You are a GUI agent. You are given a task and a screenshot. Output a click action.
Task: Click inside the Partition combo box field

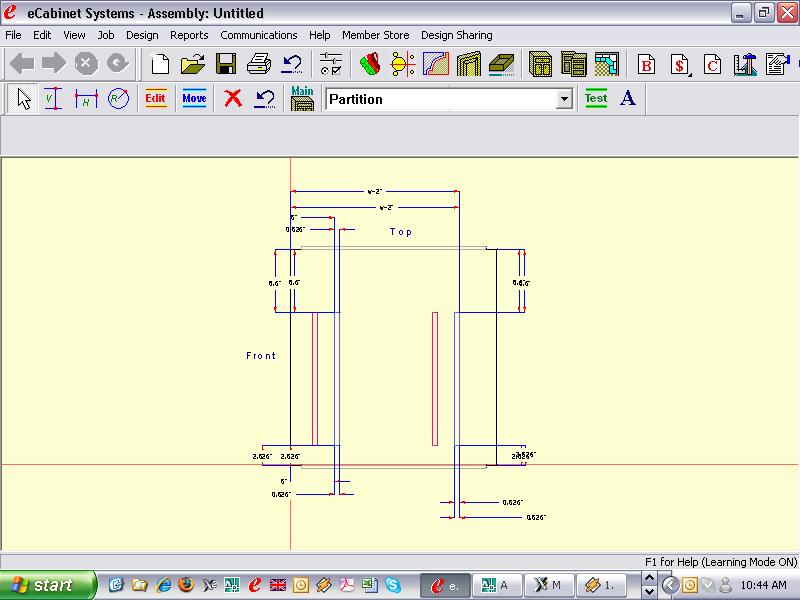tap(442, 99)
